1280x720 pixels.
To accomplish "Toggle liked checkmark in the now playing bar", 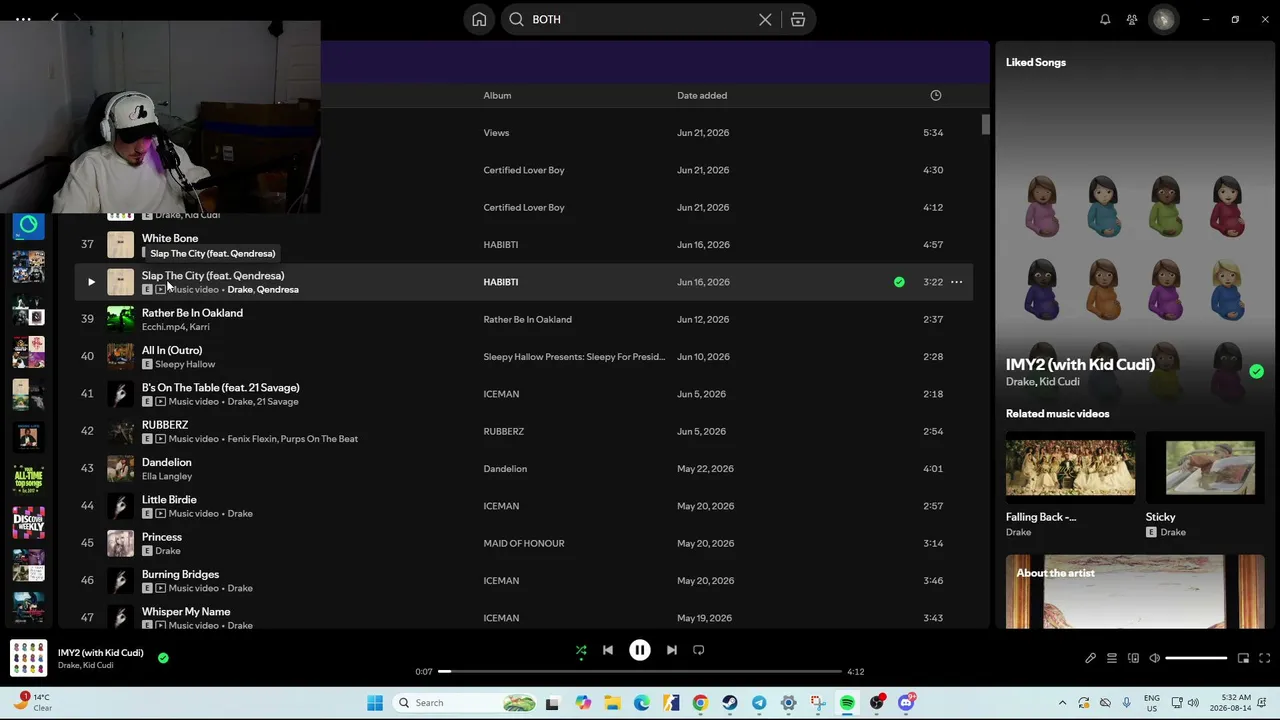I will [x=163, y=658].
